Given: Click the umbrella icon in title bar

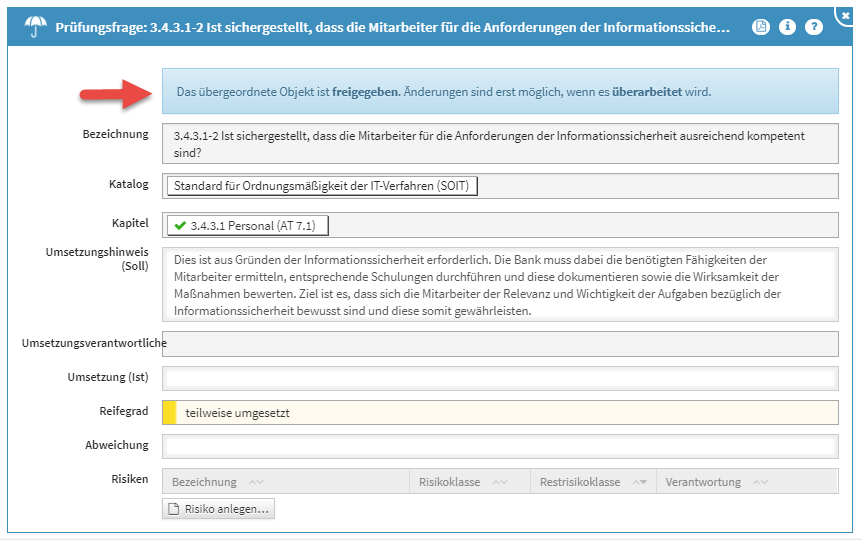Looking at the screenshot, I should [36, 27].
